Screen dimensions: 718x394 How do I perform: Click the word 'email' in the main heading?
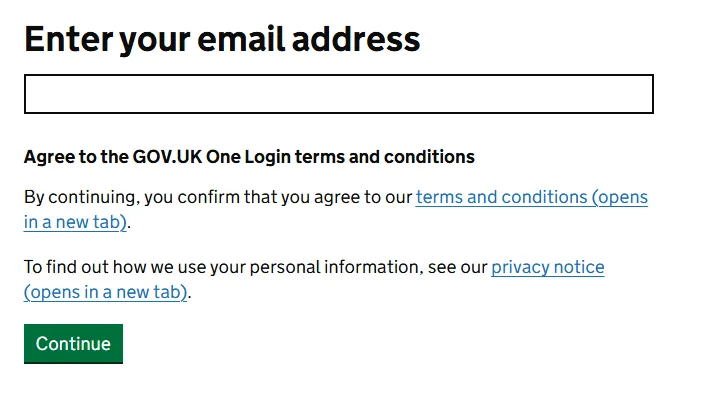pos(241,39)
